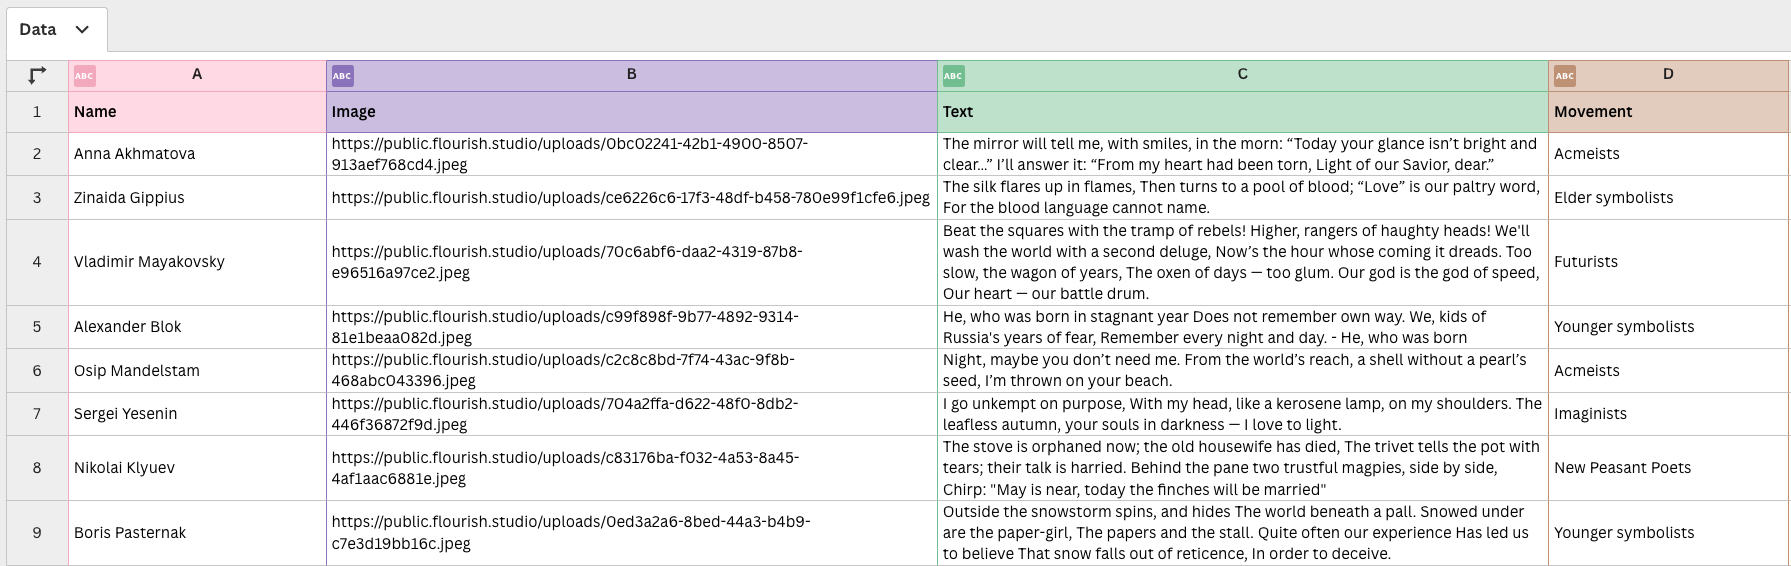
Task: Select the Movement header cell
Action: (x=1668, y=112)
